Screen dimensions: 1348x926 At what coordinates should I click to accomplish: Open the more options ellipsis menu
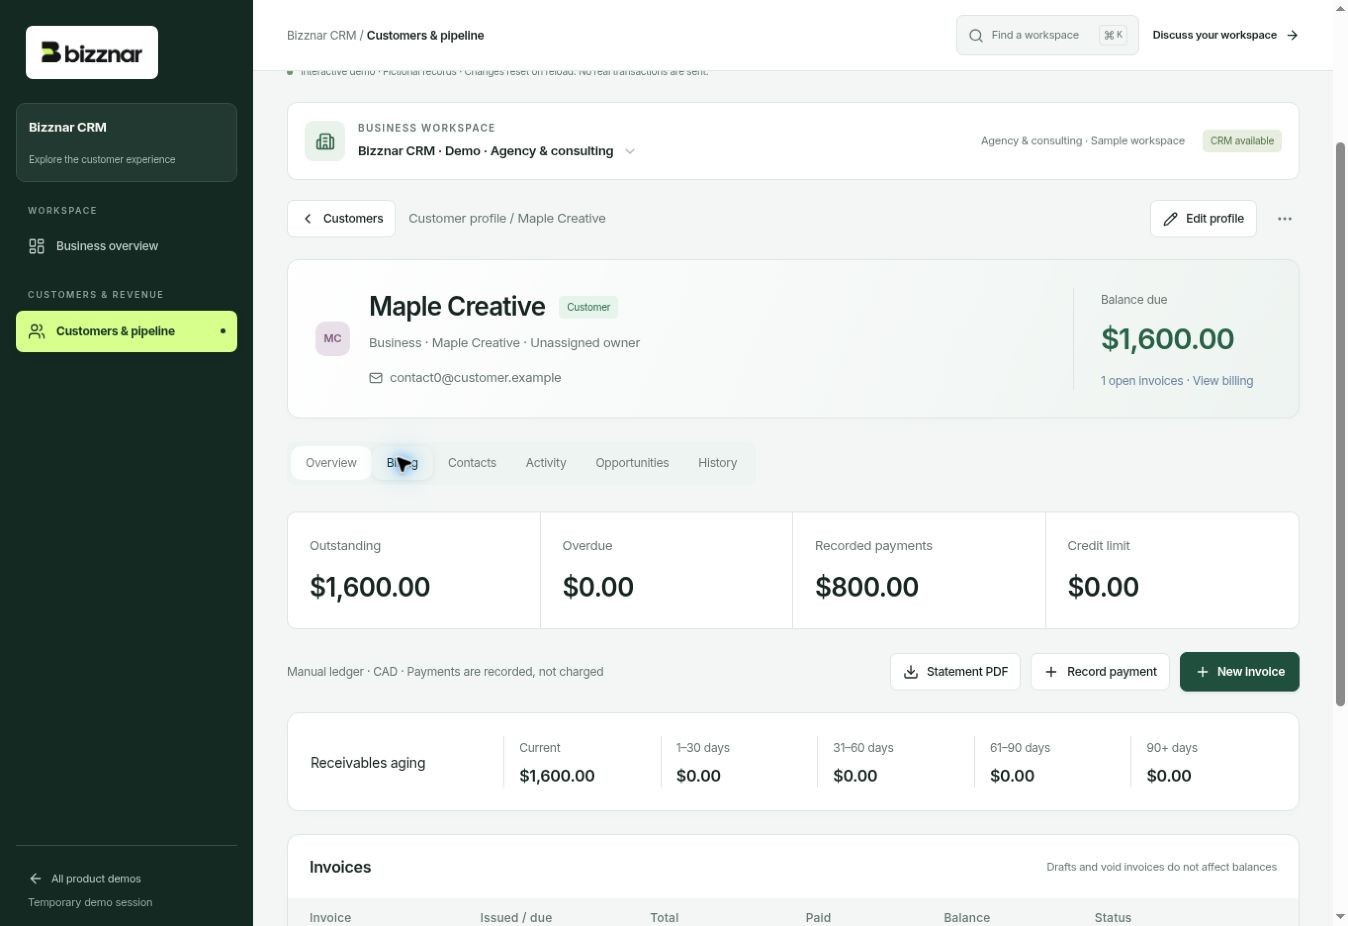[1285, 219]
